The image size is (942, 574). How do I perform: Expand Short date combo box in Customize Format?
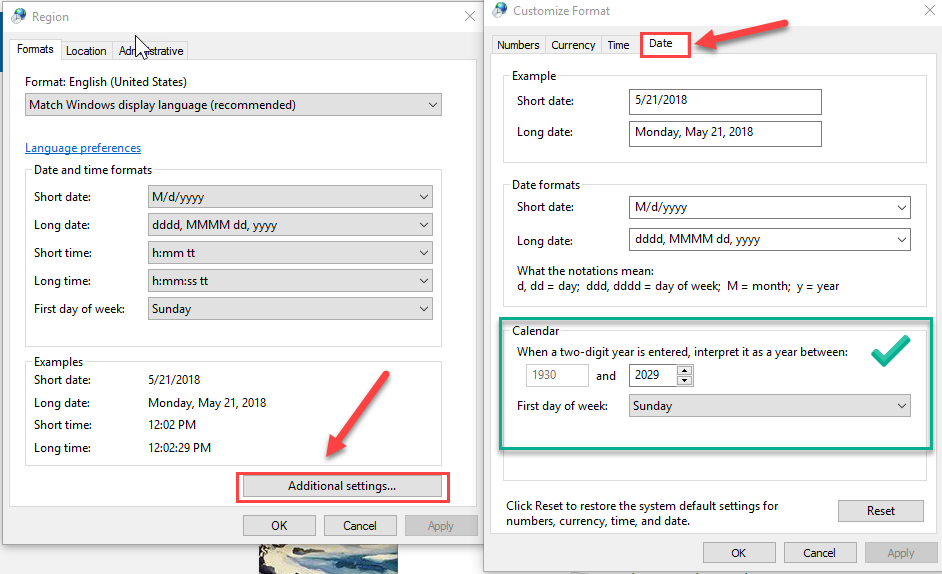point(770,207)
